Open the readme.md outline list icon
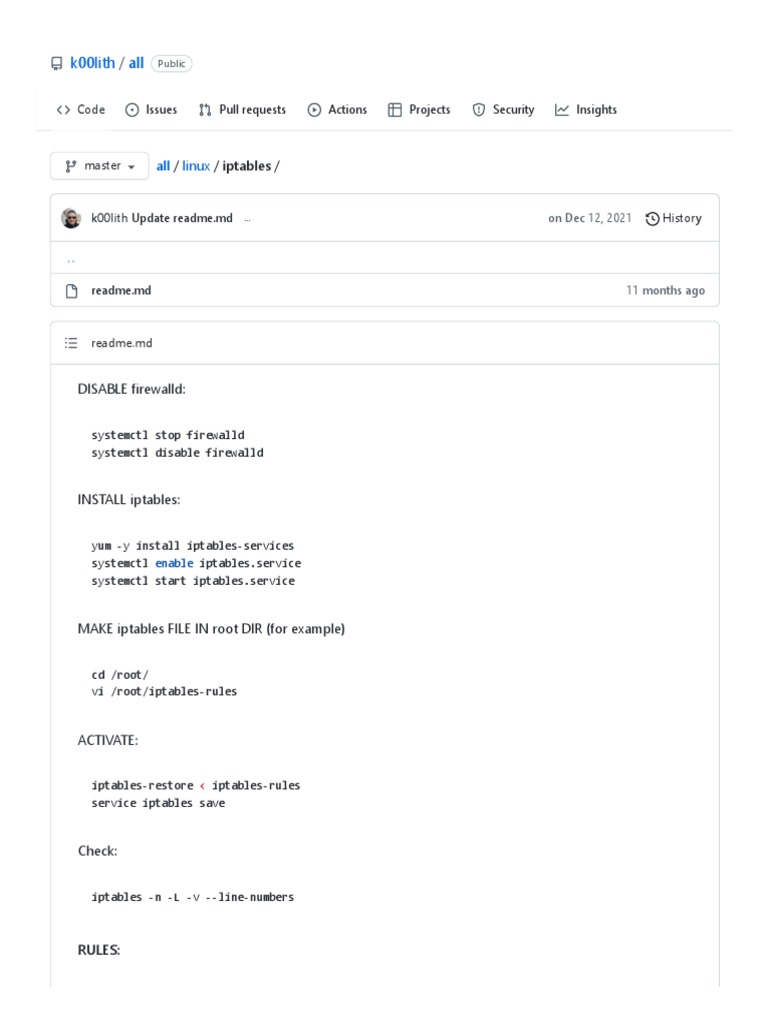Viewport: 768px width, 1024px height. click(x=71, y=343)
